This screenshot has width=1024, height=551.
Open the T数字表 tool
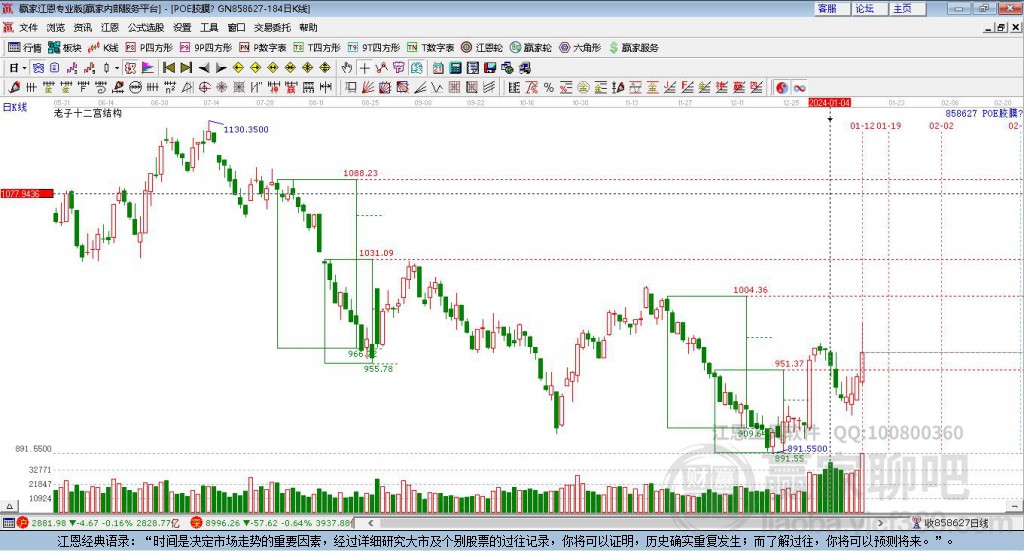430,48
